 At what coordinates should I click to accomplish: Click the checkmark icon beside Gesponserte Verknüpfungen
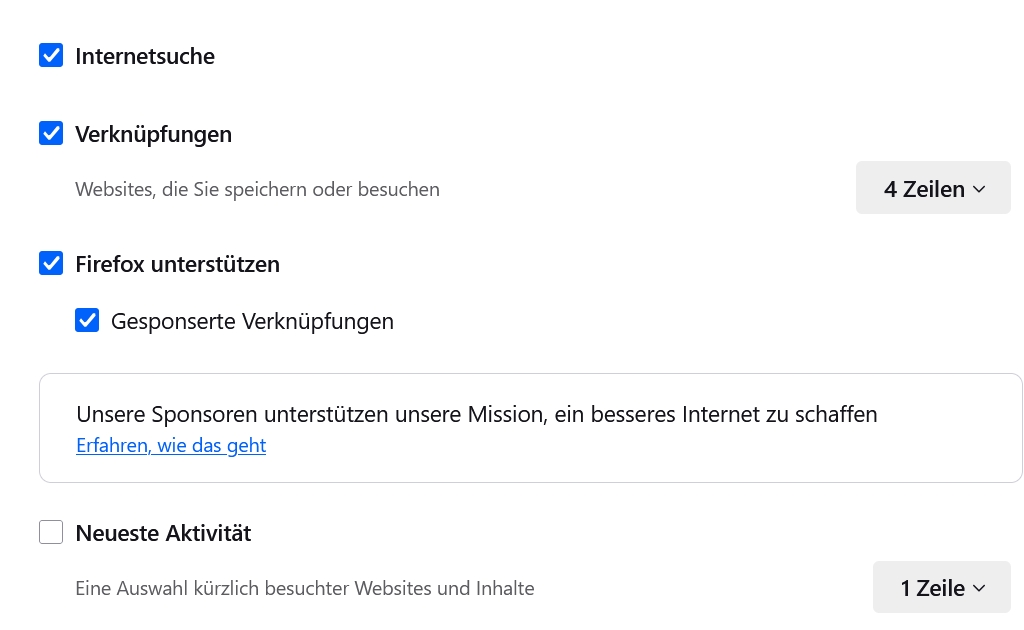pos(87,321)
